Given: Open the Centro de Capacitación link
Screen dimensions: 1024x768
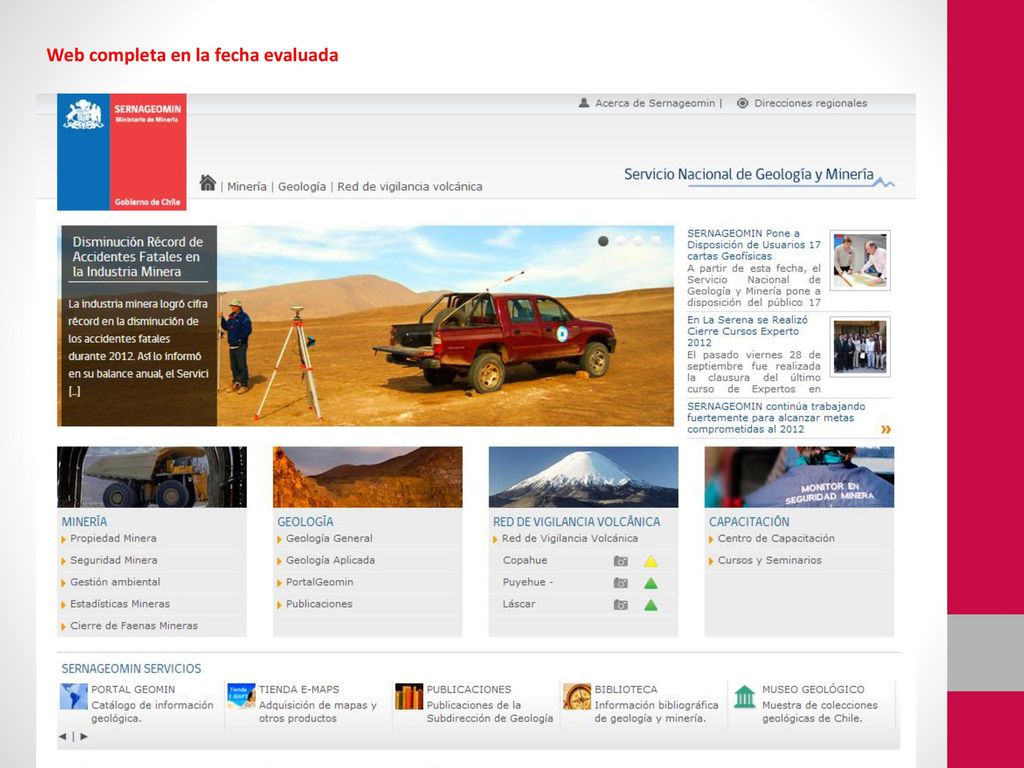Looking at the screenshot, I should coord(776,538).
